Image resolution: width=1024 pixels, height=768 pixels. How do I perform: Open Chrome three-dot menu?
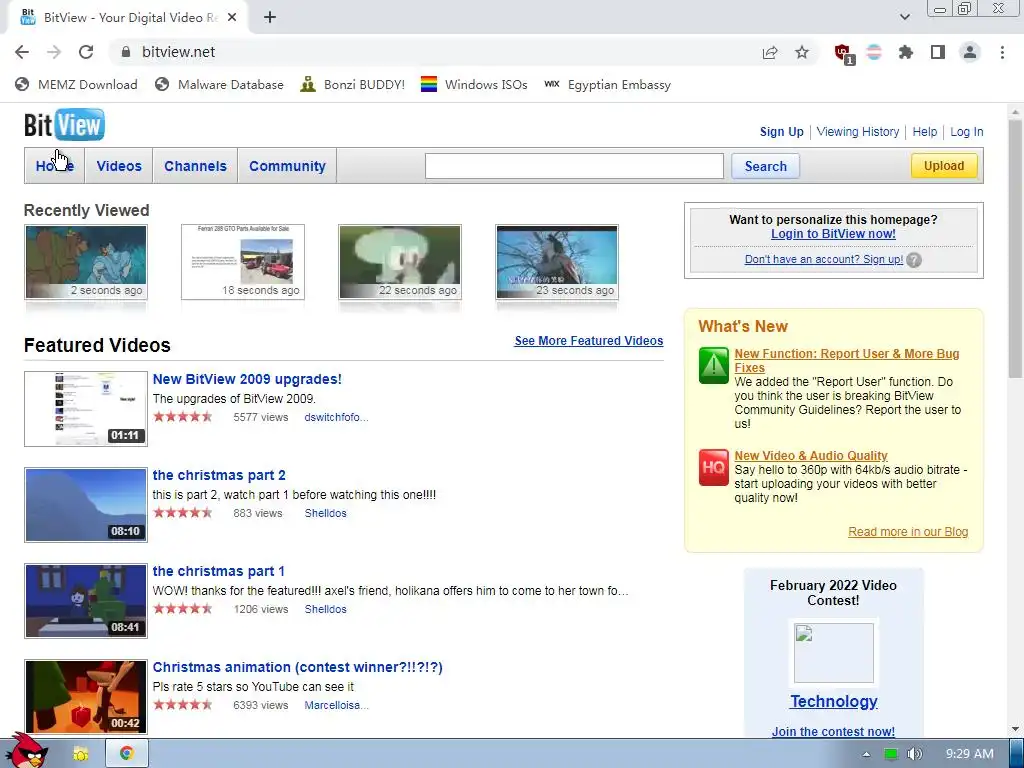click(x=1002, y=52)
